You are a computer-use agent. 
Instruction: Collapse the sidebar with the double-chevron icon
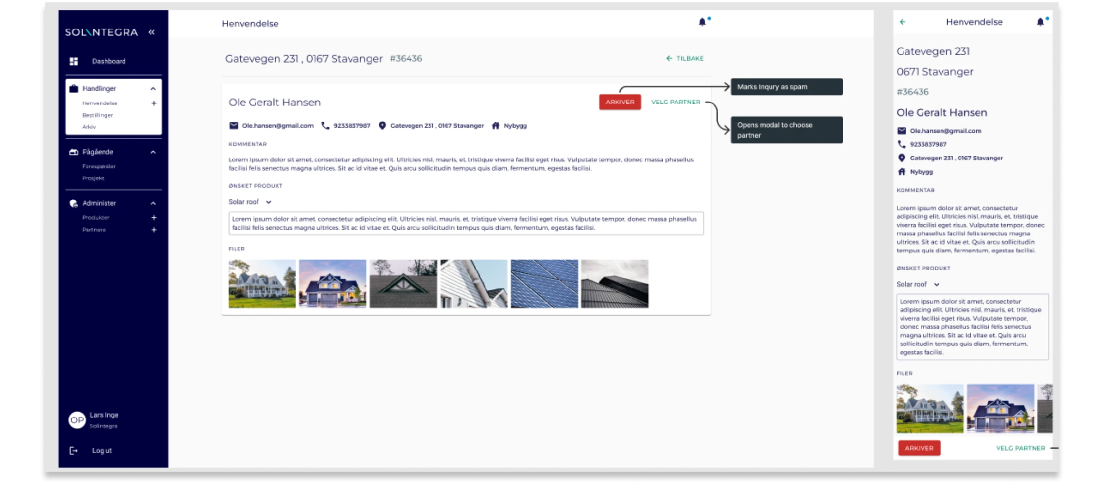[151, 32]
